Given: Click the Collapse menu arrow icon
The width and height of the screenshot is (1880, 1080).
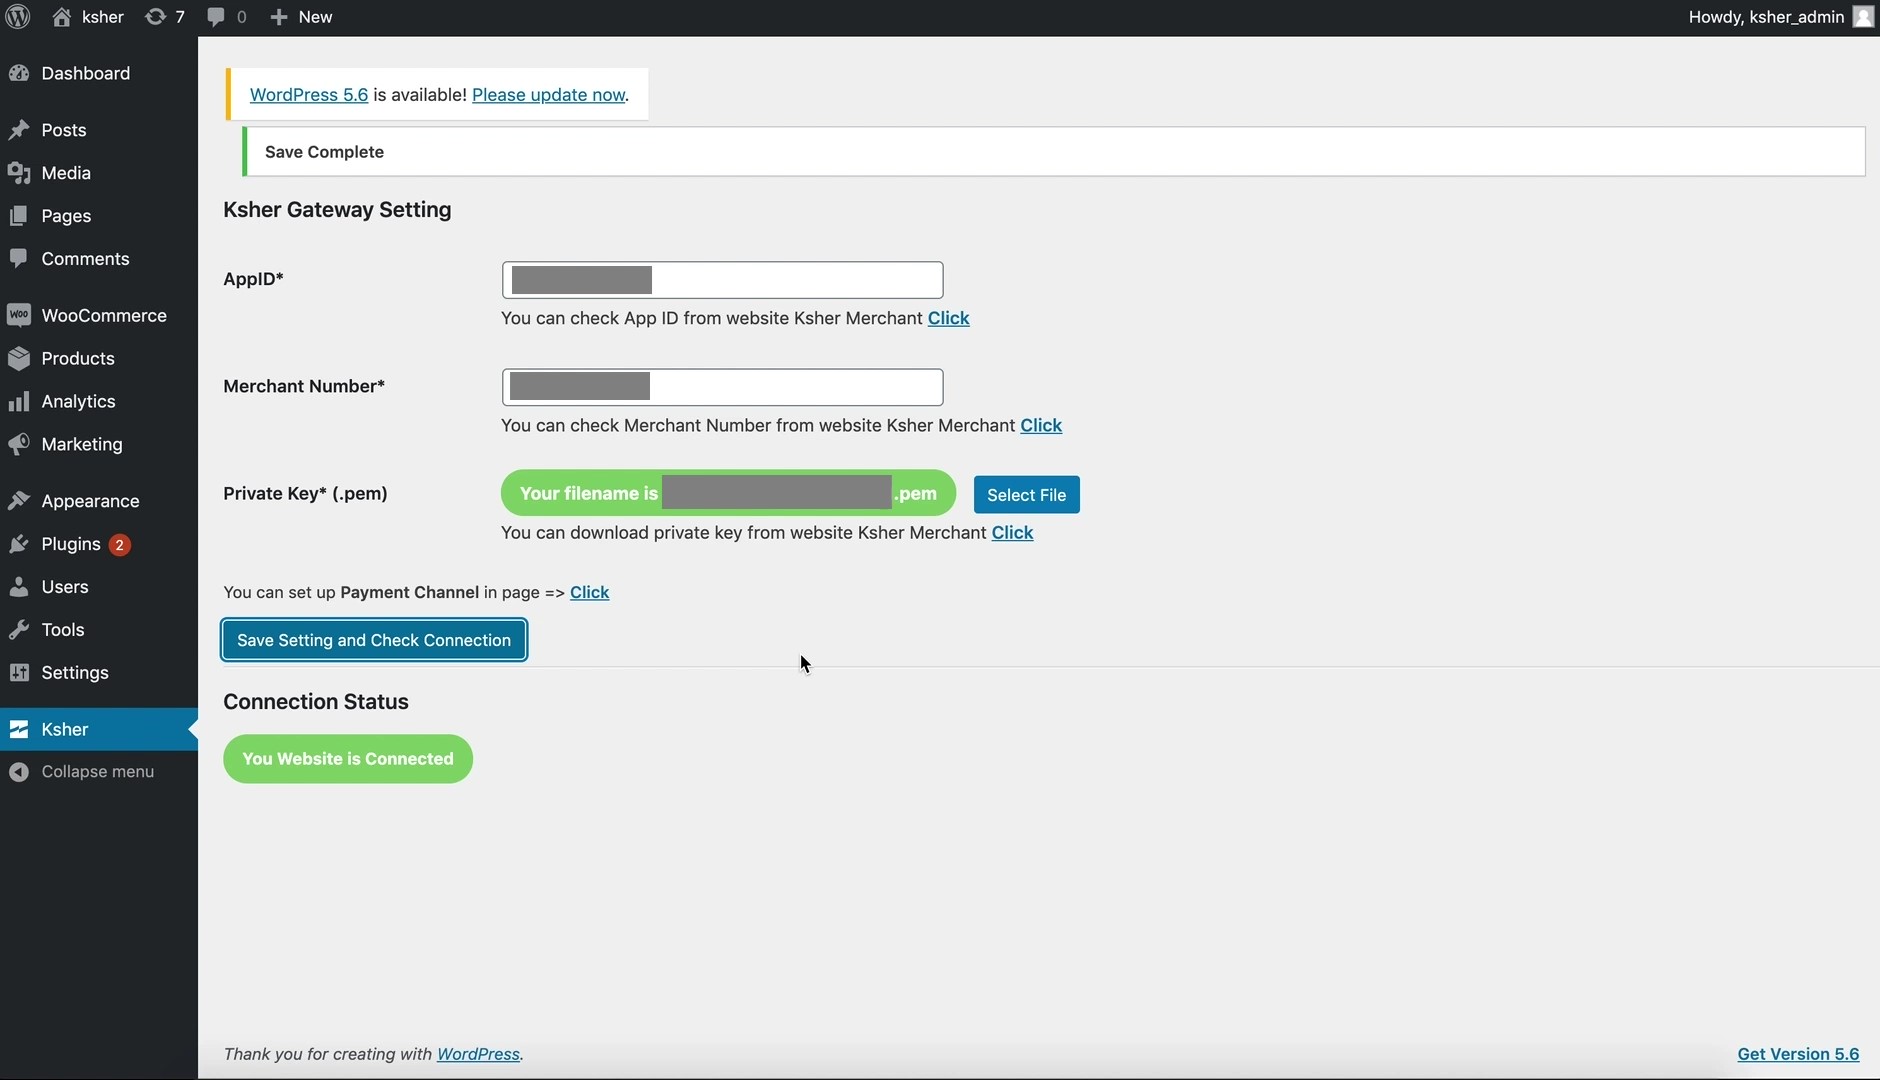Looking at the screenshot, I should point(19,772).
